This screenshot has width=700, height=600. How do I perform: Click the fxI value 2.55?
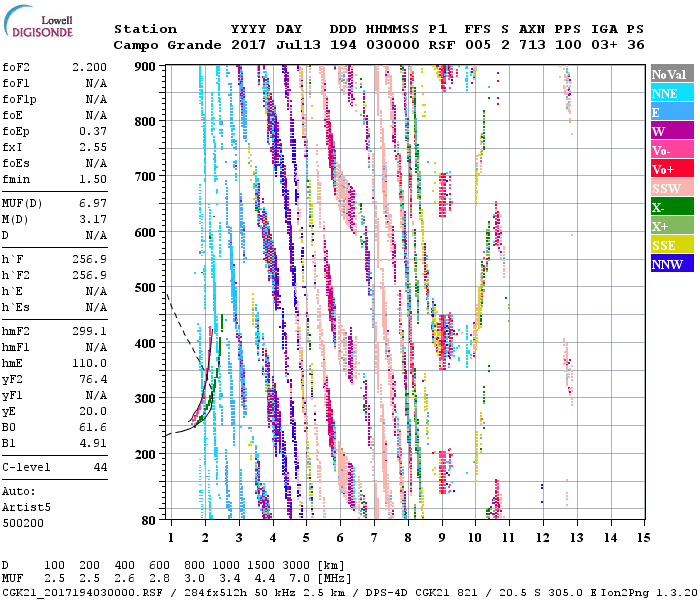[x=93, y=147]
